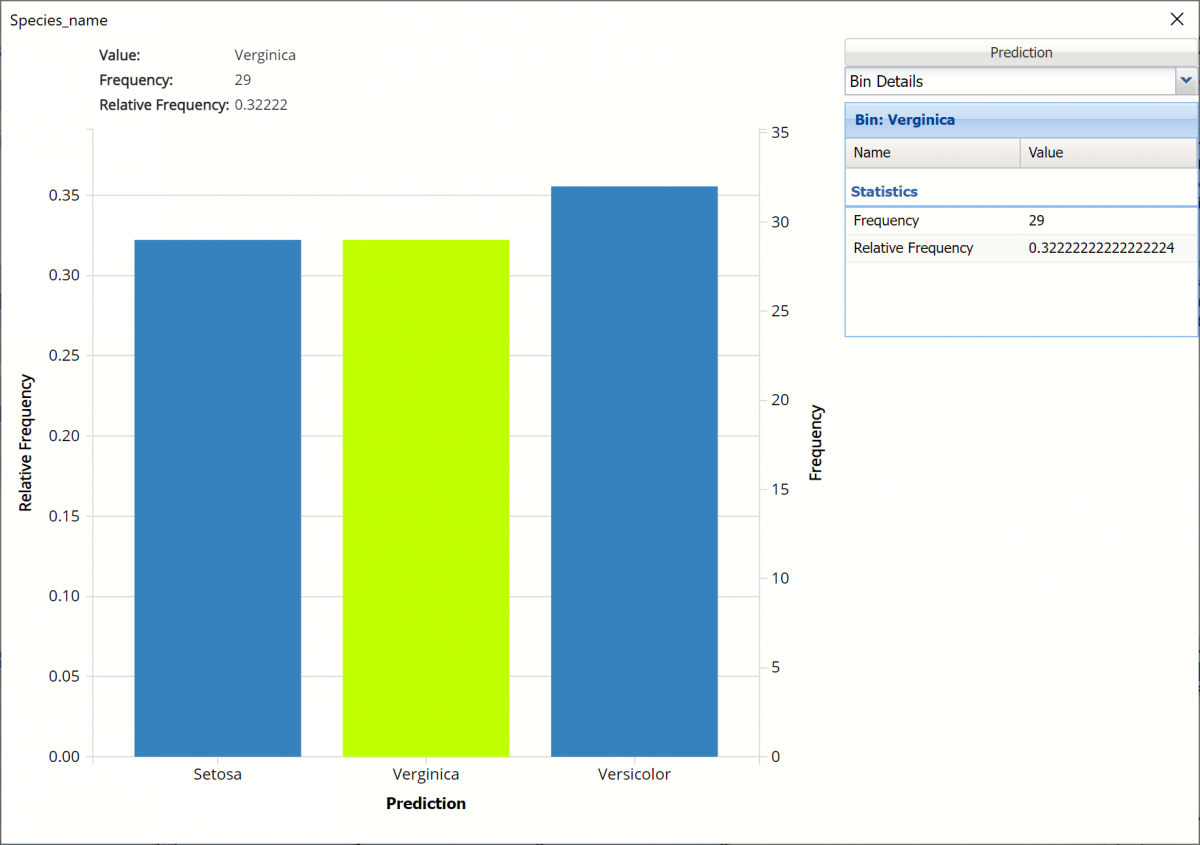Screen dimensions: 1200x845
Task: Click the Relative Frequency left y-axis title
Action: pos(26,443)
